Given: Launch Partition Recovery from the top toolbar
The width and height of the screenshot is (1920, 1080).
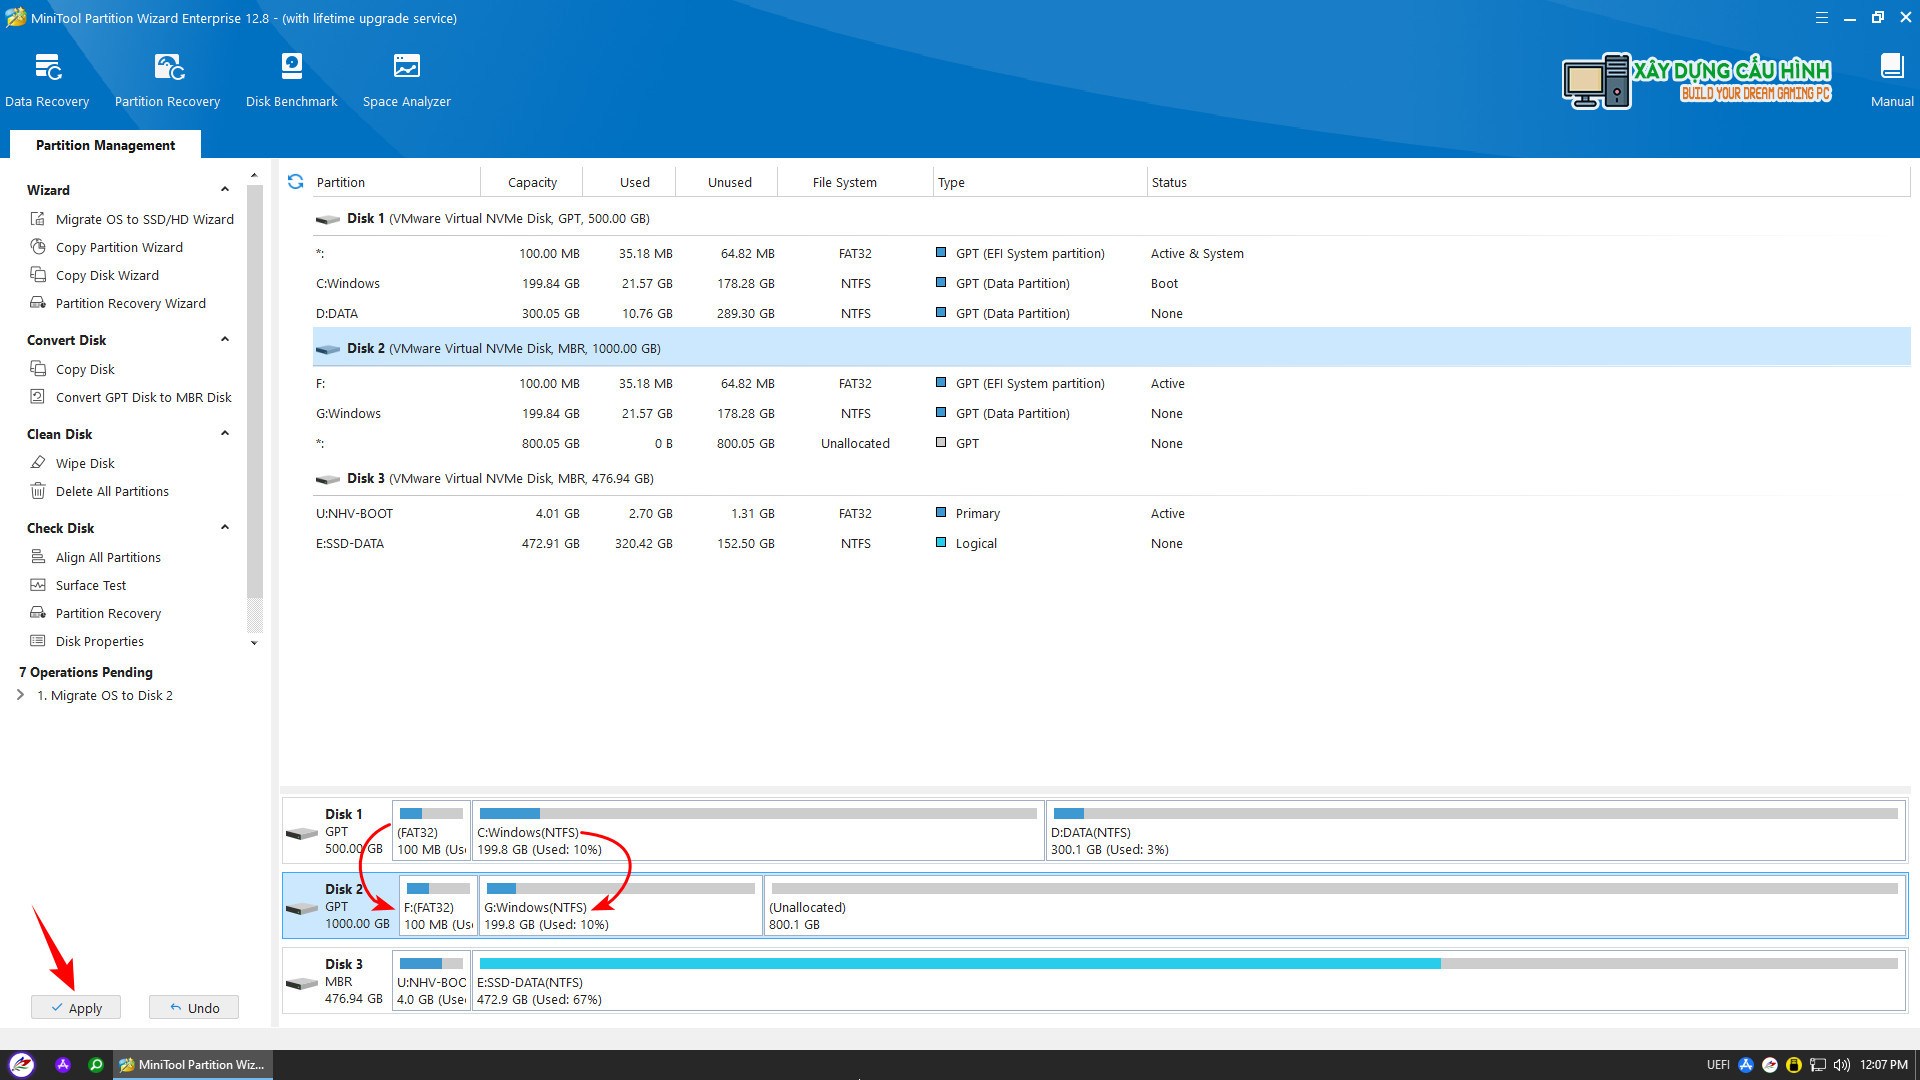Looking at the screenshot, I should tap(167, 80).
